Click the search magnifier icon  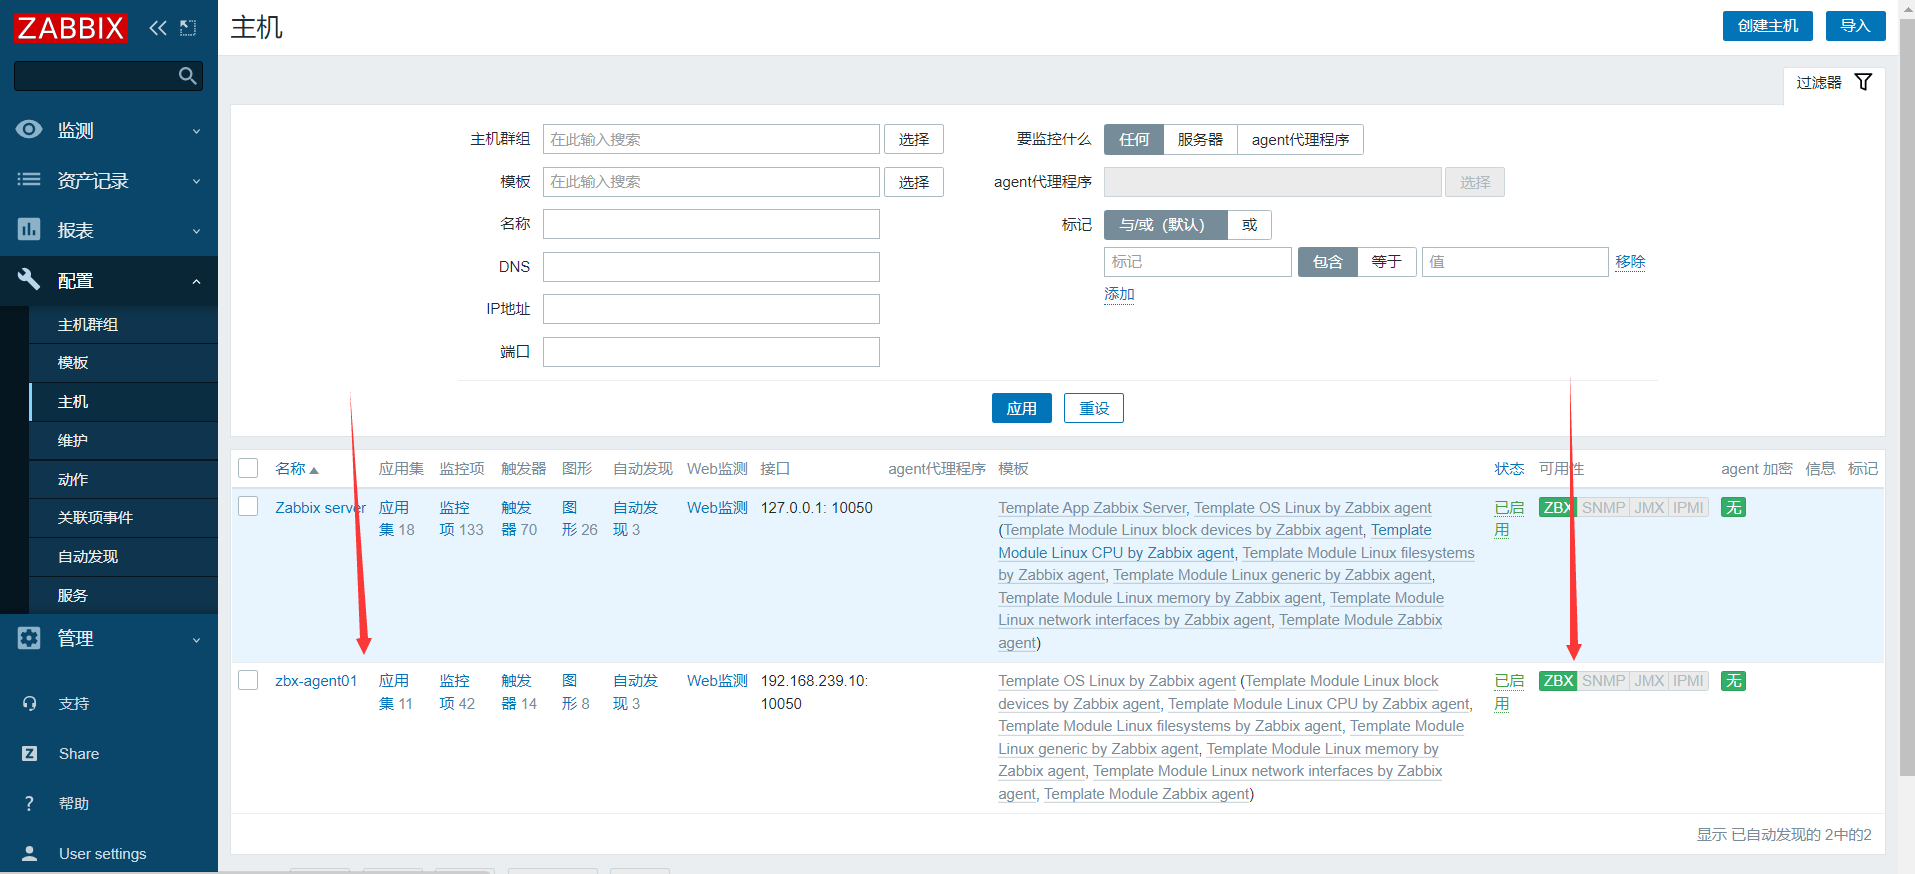coord(187,76)
